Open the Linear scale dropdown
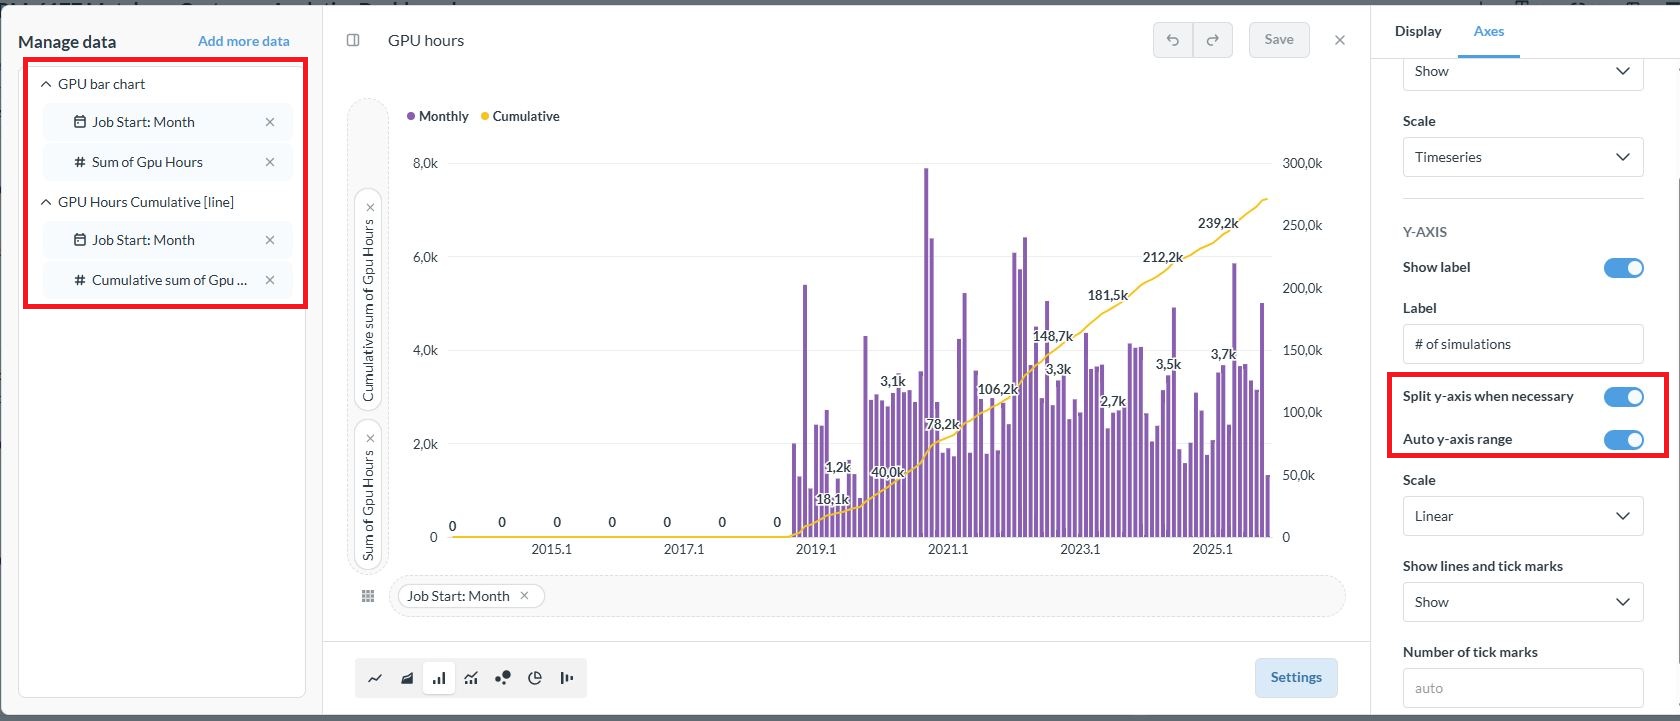1680x721 pixels. tap(1522, 516)
